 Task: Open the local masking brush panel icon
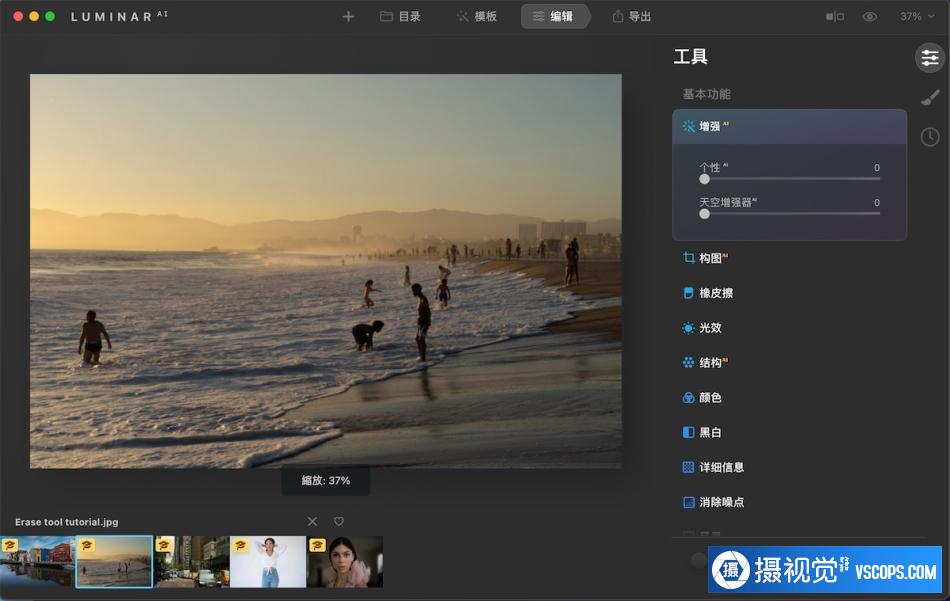click(930, 97)
